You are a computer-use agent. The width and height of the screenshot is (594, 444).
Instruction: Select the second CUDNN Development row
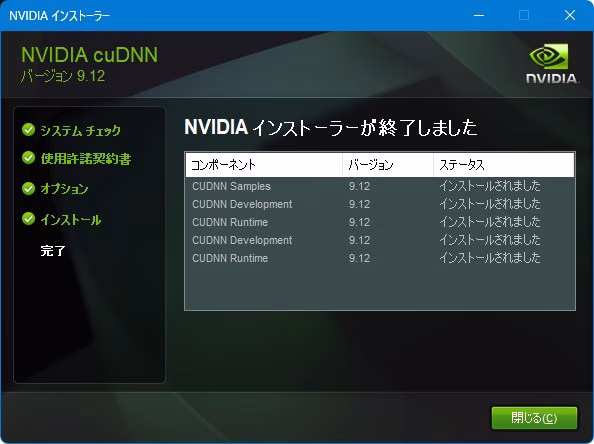(x=380, y=240)
